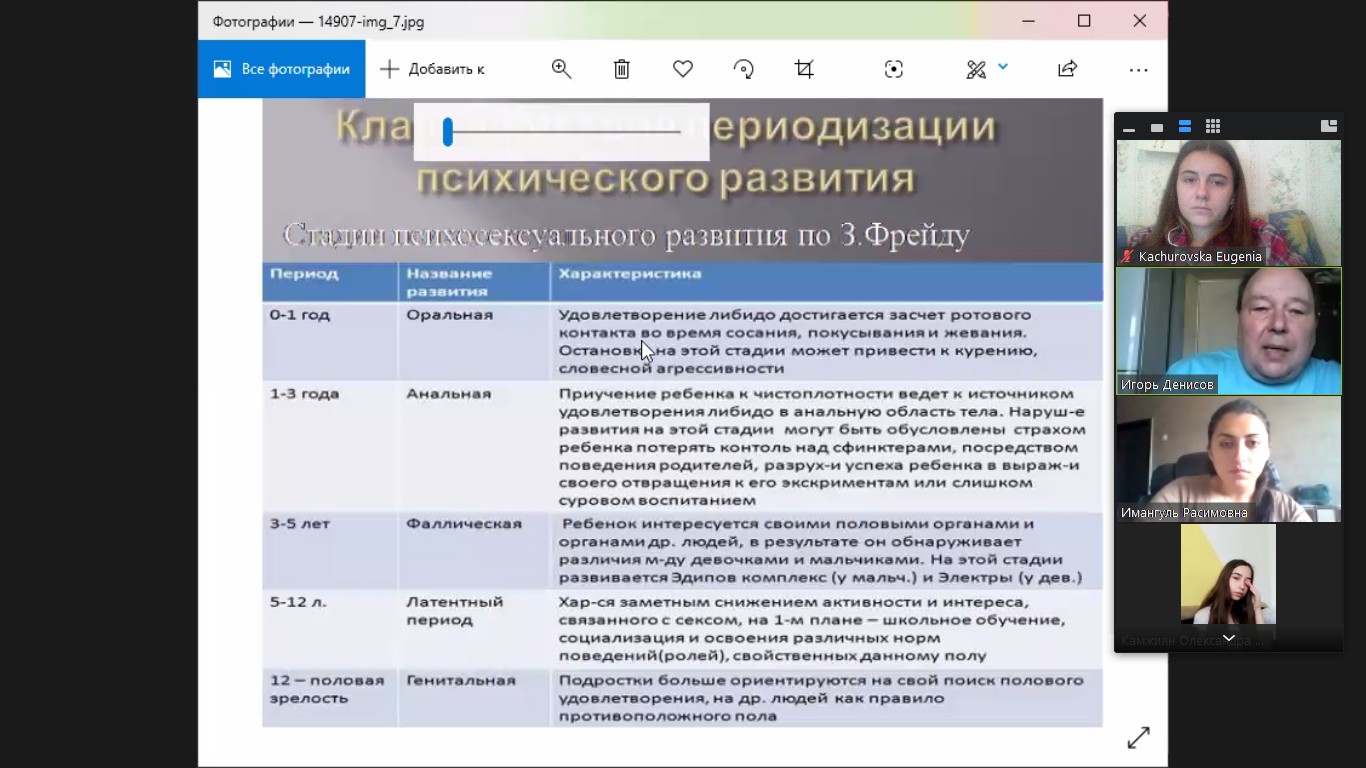
Task: Share the photo using share icon
Action: pos(1067,69)
